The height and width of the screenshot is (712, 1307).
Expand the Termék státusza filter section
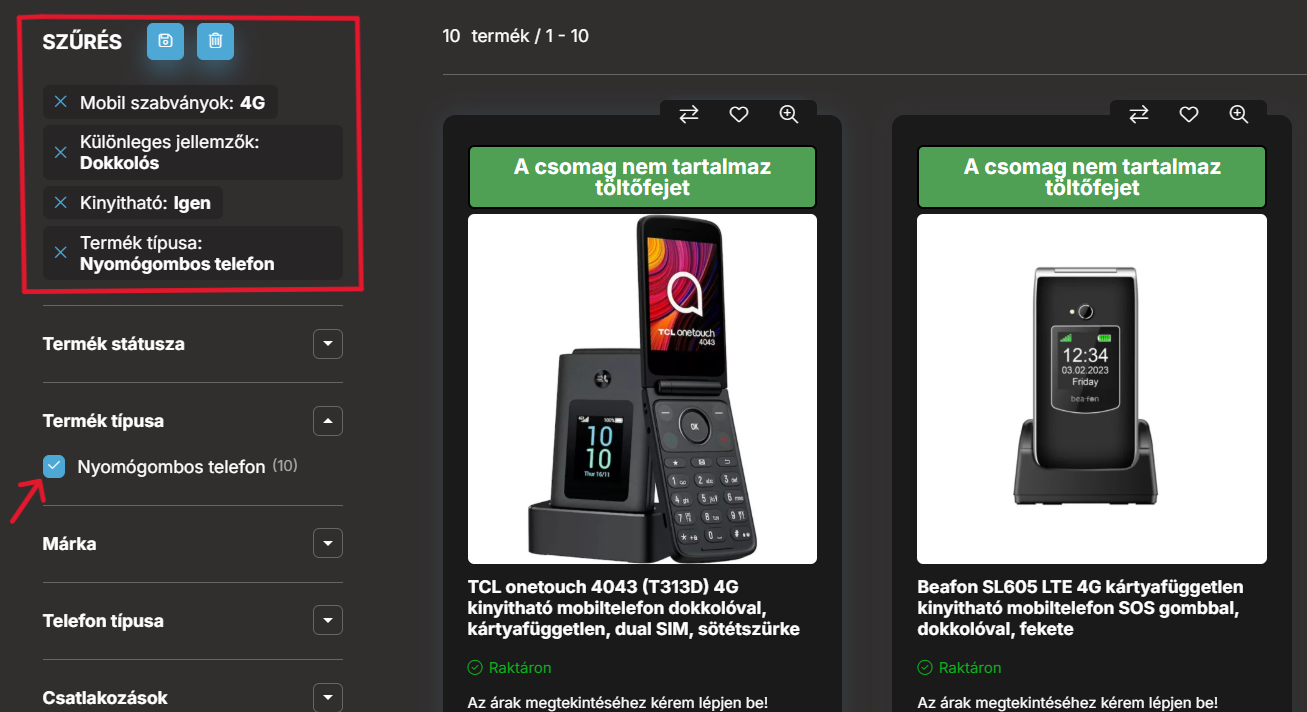click(x=328, y=344)
